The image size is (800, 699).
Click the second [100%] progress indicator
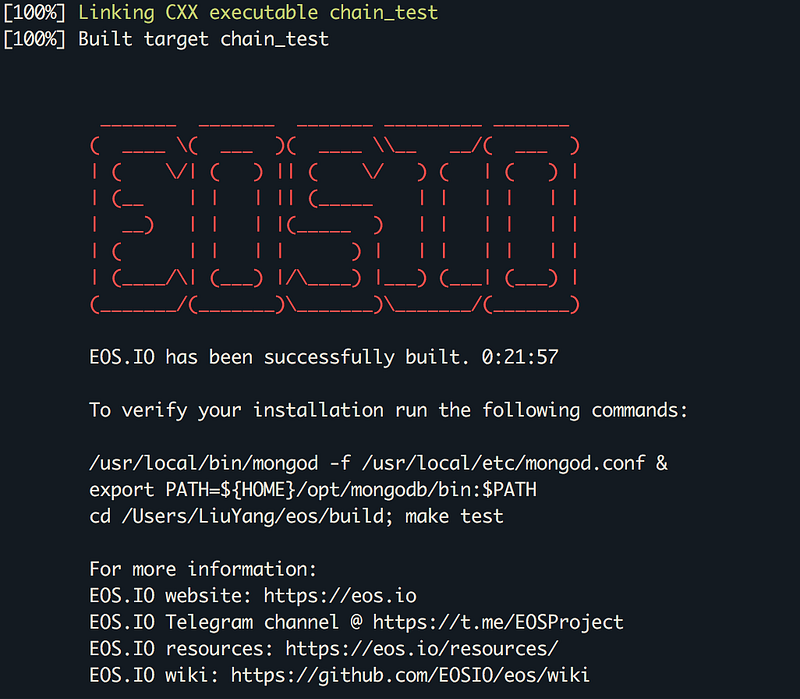[35, 40]
